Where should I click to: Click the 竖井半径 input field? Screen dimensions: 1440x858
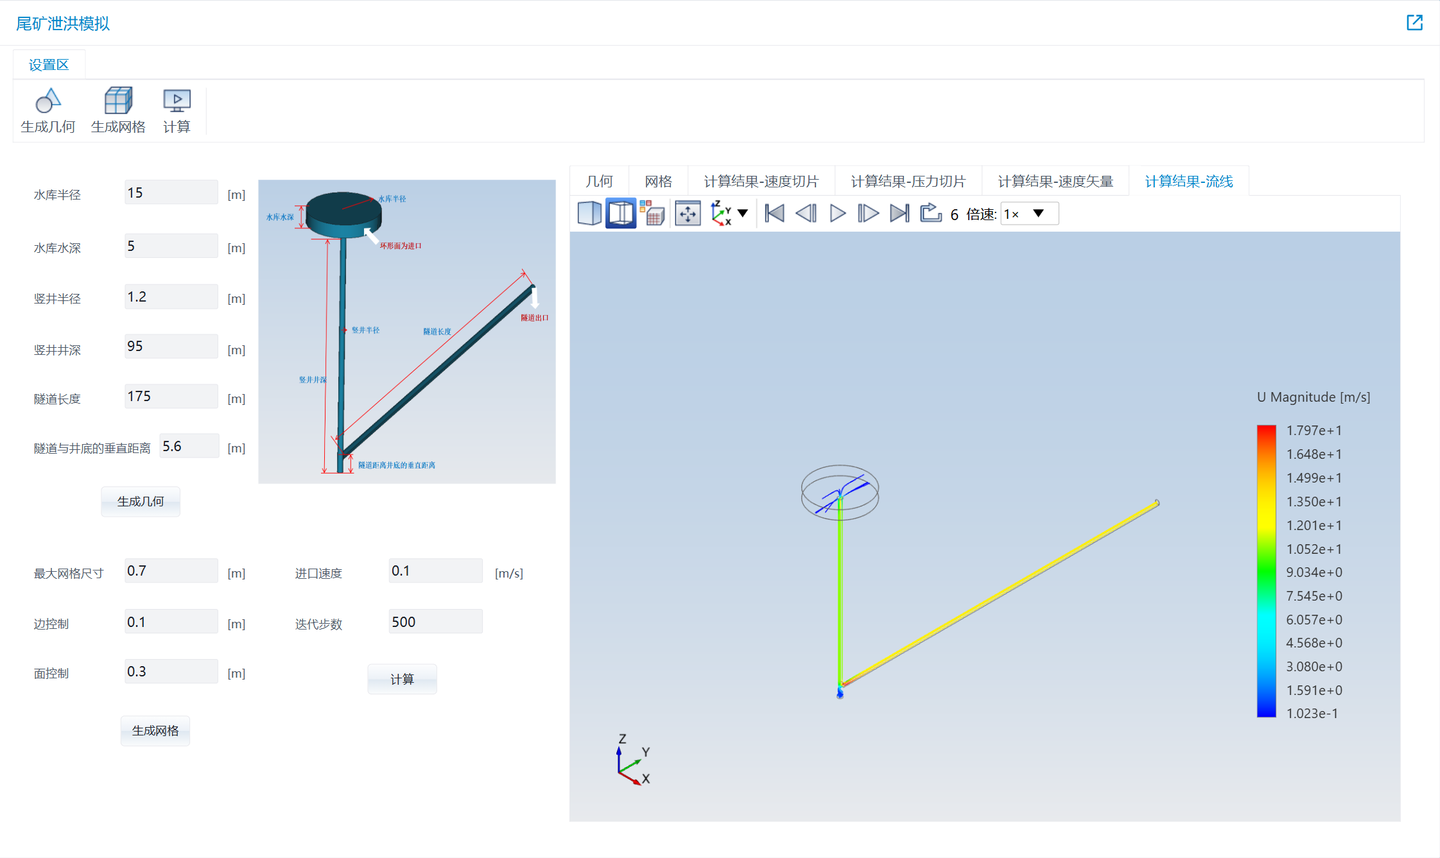coord(171,297)
